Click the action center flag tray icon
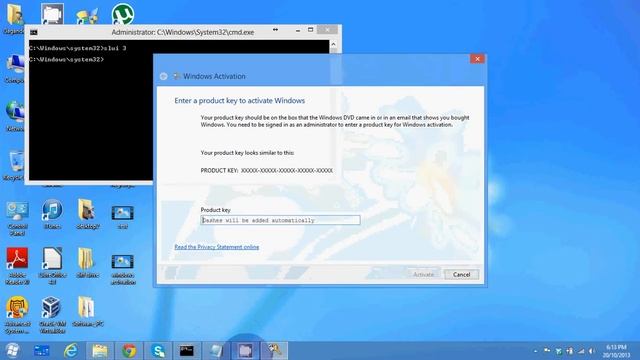The width and height of the screenshot is (640, 360). point(547,351)
